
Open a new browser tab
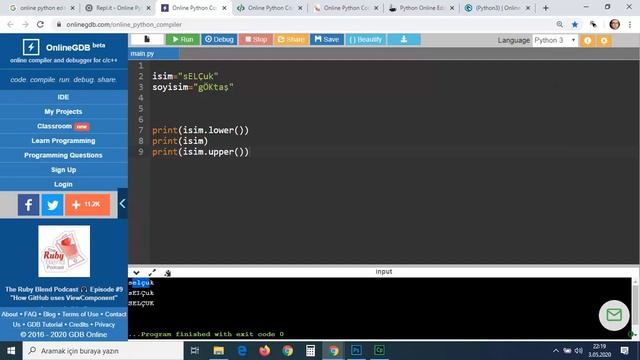point(546,8)
